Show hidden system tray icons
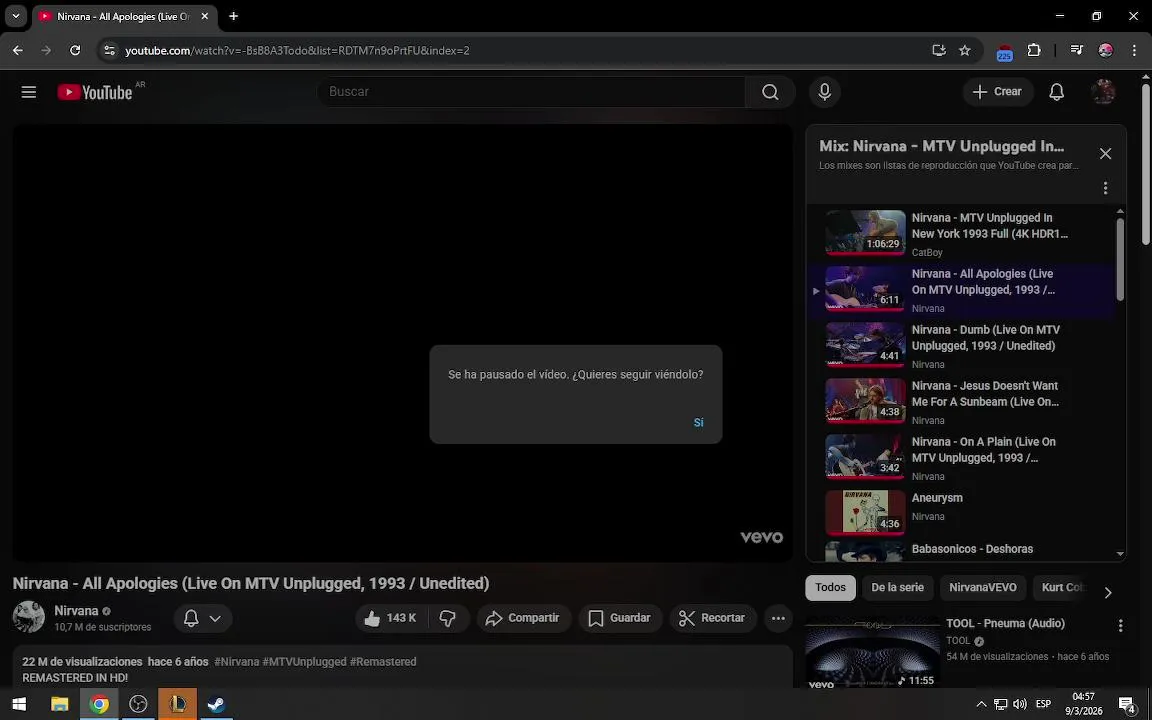Screen dimensions: 1152x720 pos(981,705)
